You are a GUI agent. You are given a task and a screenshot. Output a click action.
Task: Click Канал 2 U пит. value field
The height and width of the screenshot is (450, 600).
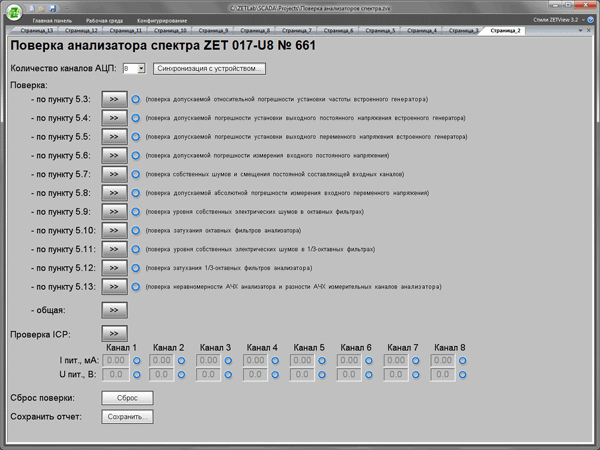point(162,375)
